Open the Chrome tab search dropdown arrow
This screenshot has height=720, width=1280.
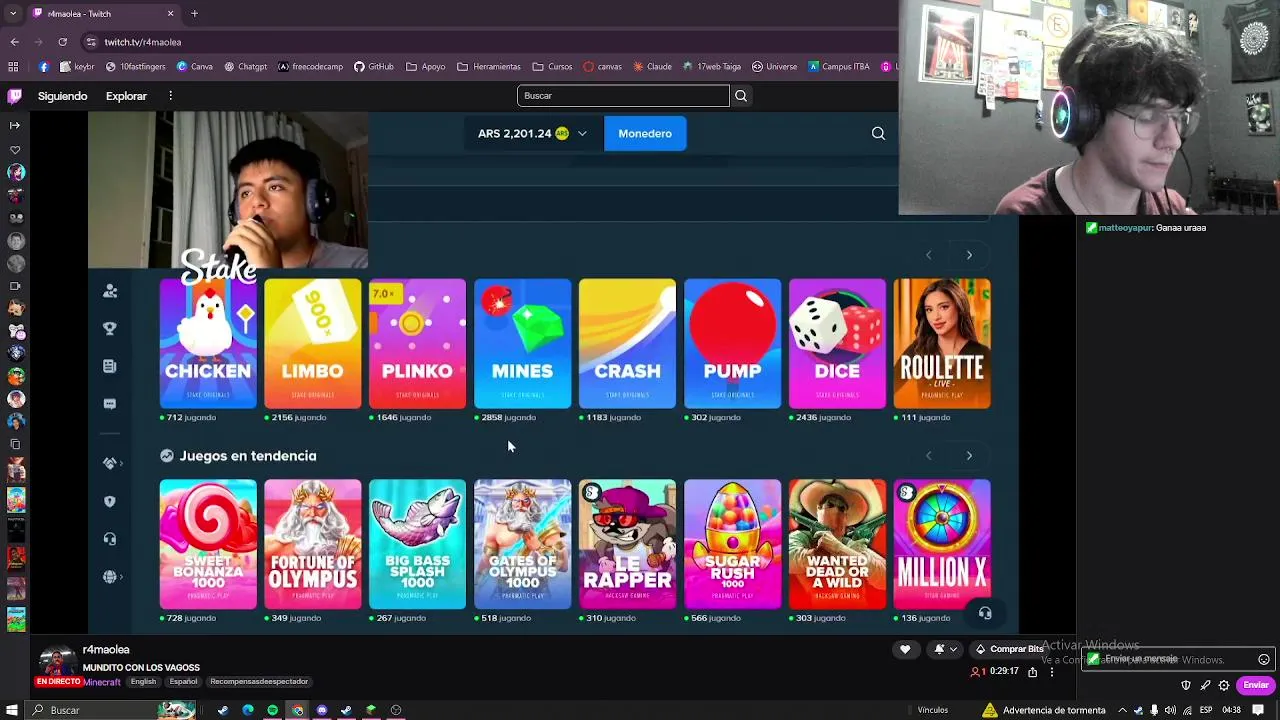tap(13, 14)
